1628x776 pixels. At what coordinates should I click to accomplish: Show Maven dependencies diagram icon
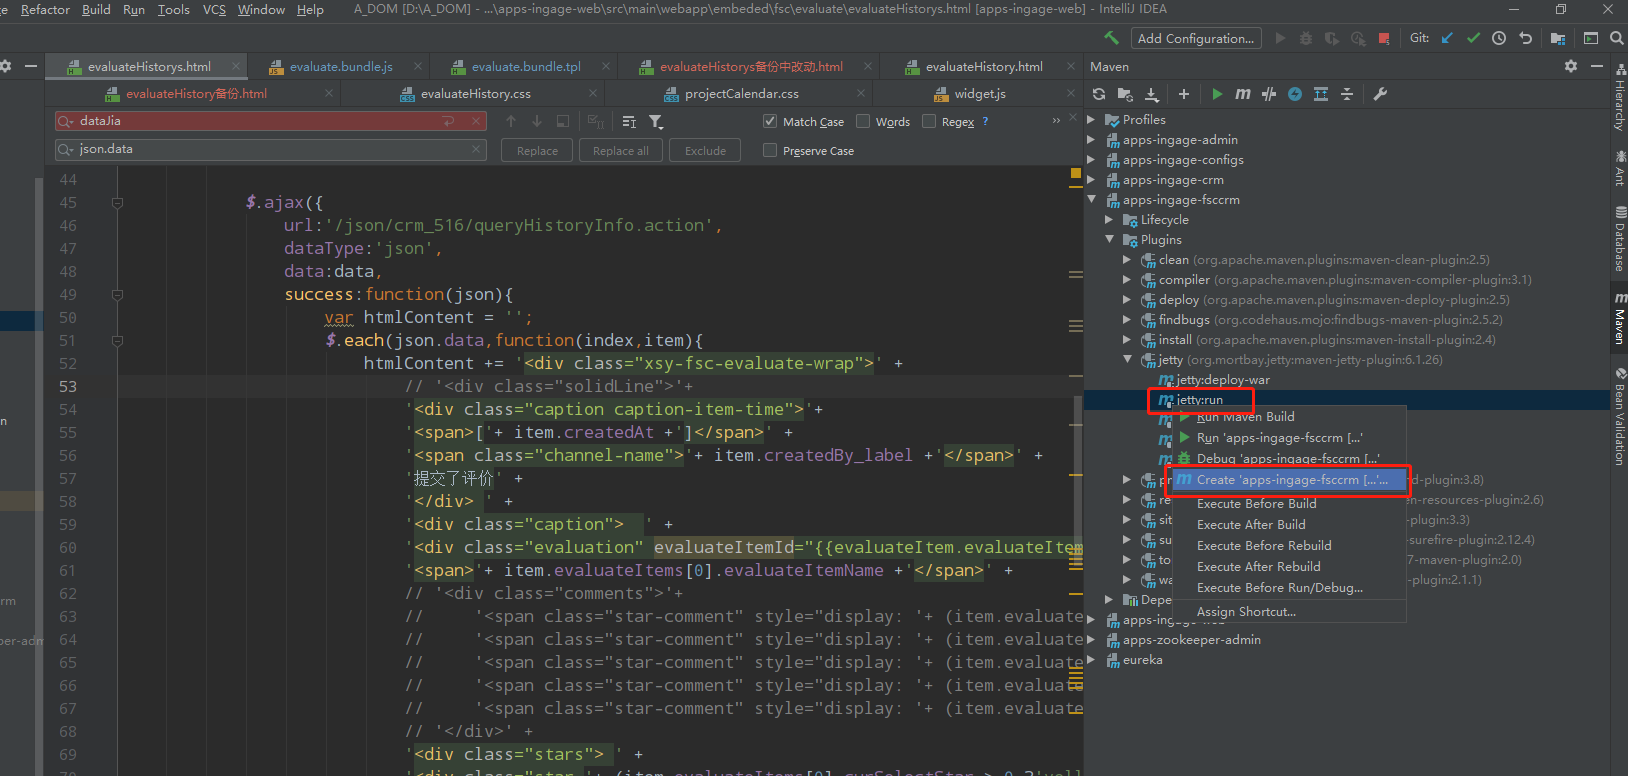coord(1321,94)
